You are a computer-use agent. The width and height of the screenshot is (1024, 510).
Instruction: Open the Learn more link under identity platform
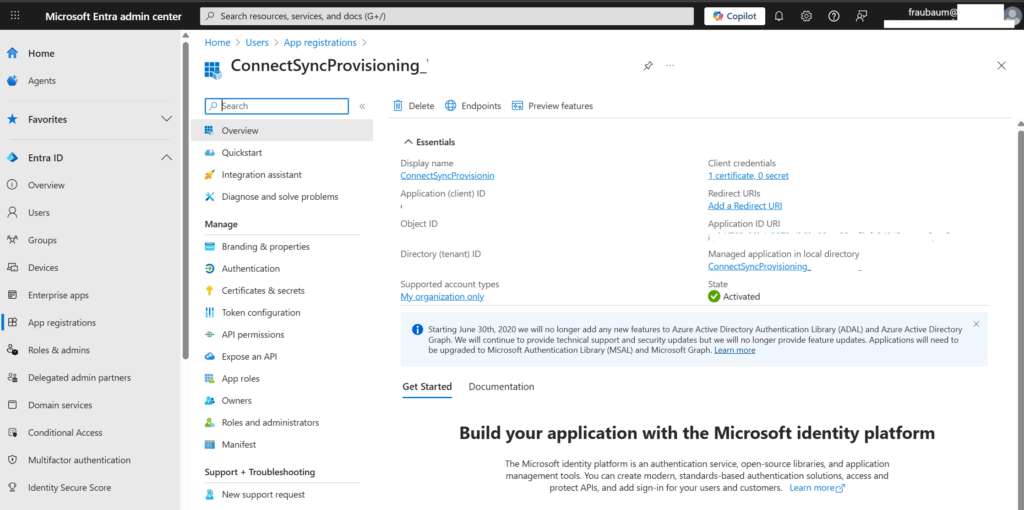[817, 488]
